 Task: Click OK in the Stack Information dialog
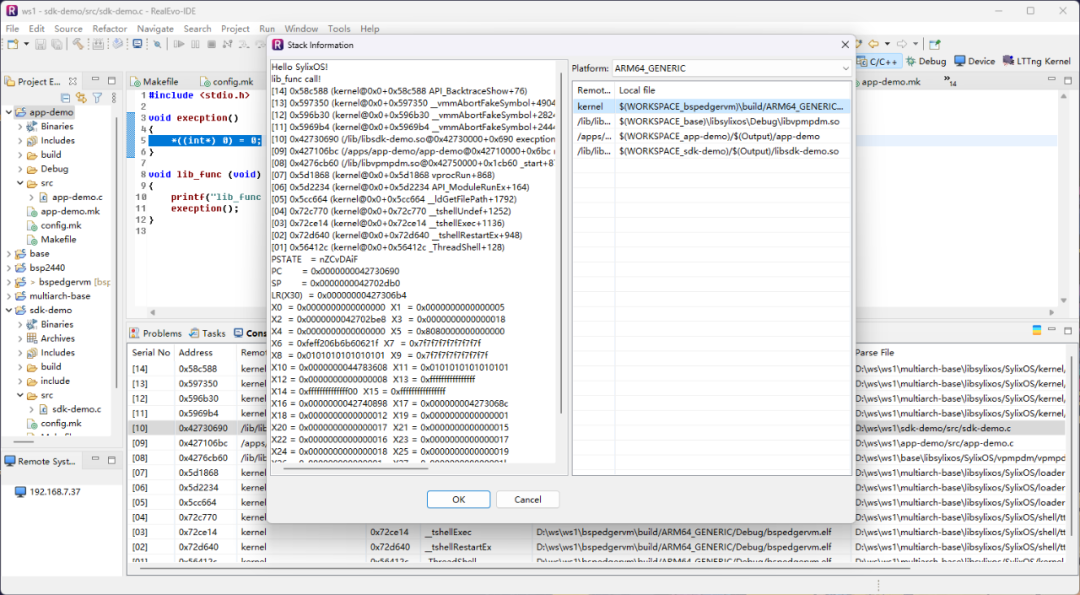coord(459,499)
